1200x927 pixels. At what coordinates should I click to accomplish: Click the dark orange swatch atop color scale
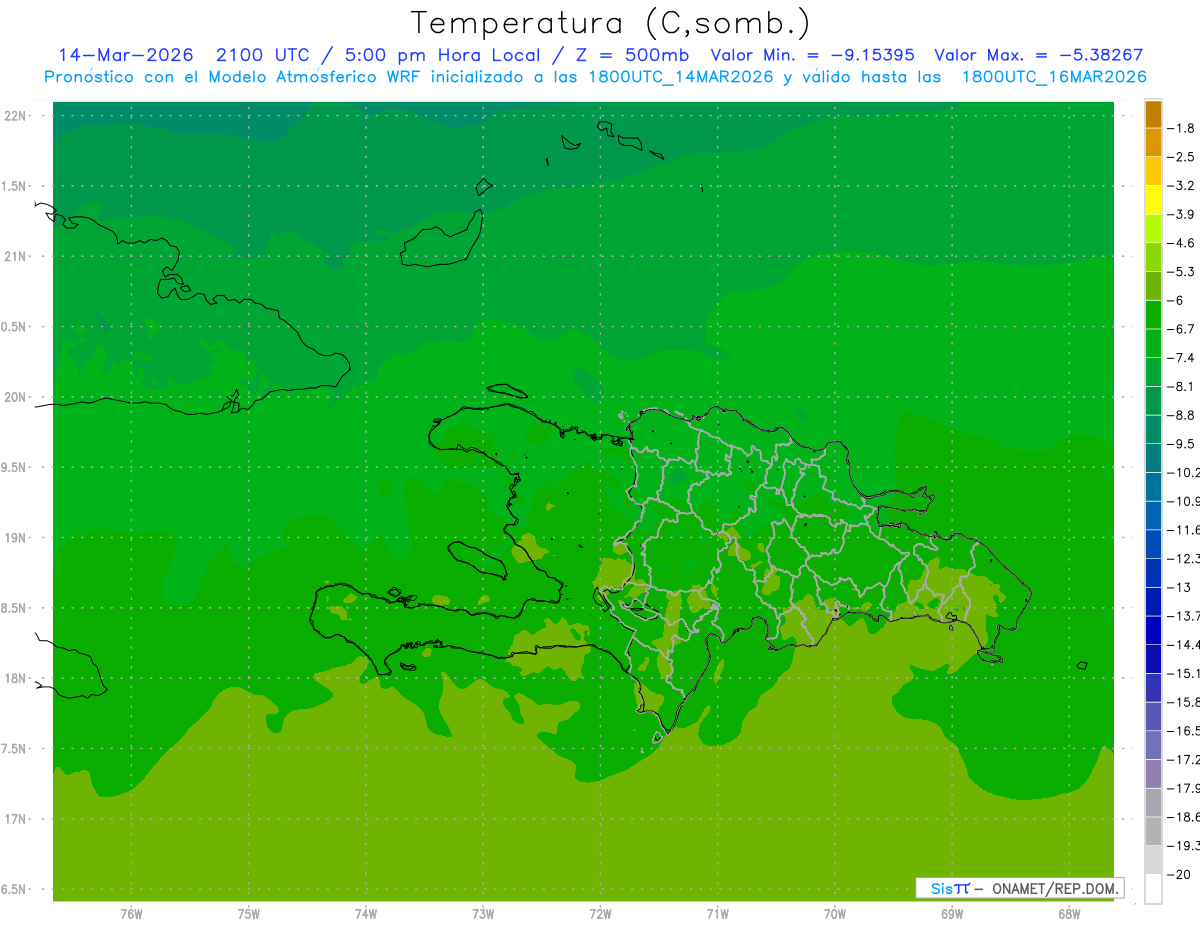(1153, 114)
